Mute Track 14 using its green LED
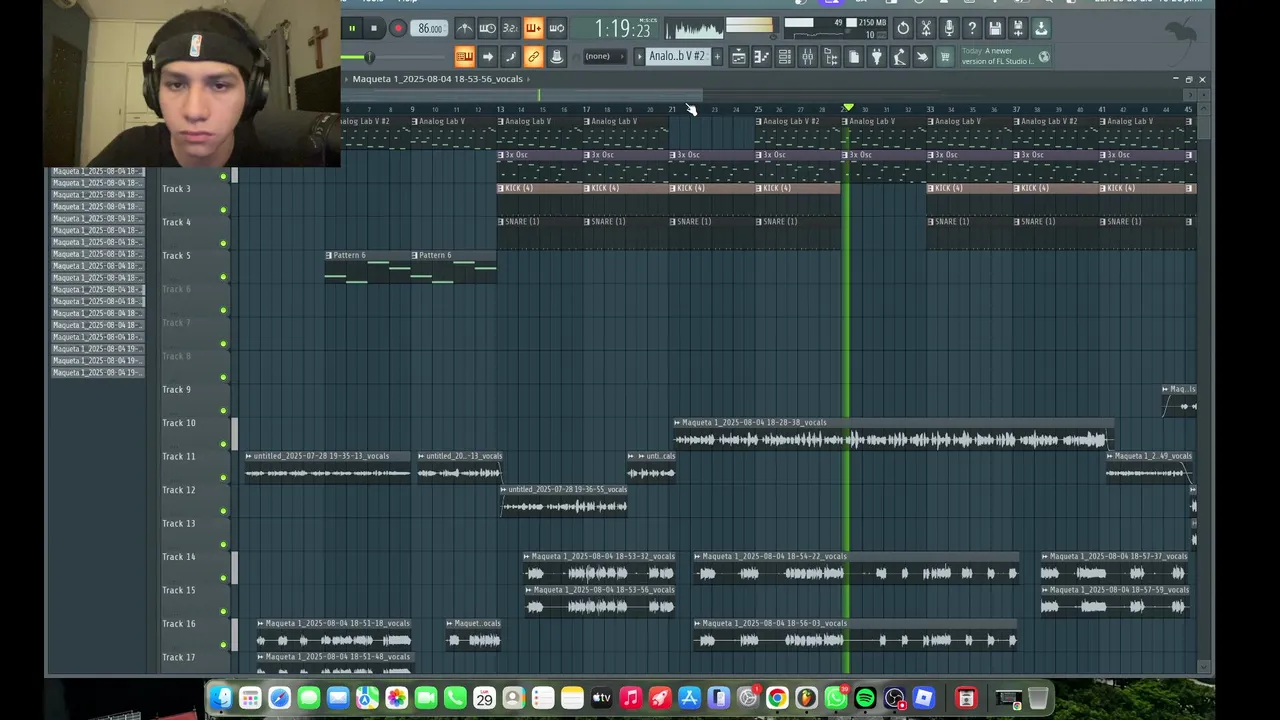This screenshot has width=1280, height=720. [x=223, y=578]
